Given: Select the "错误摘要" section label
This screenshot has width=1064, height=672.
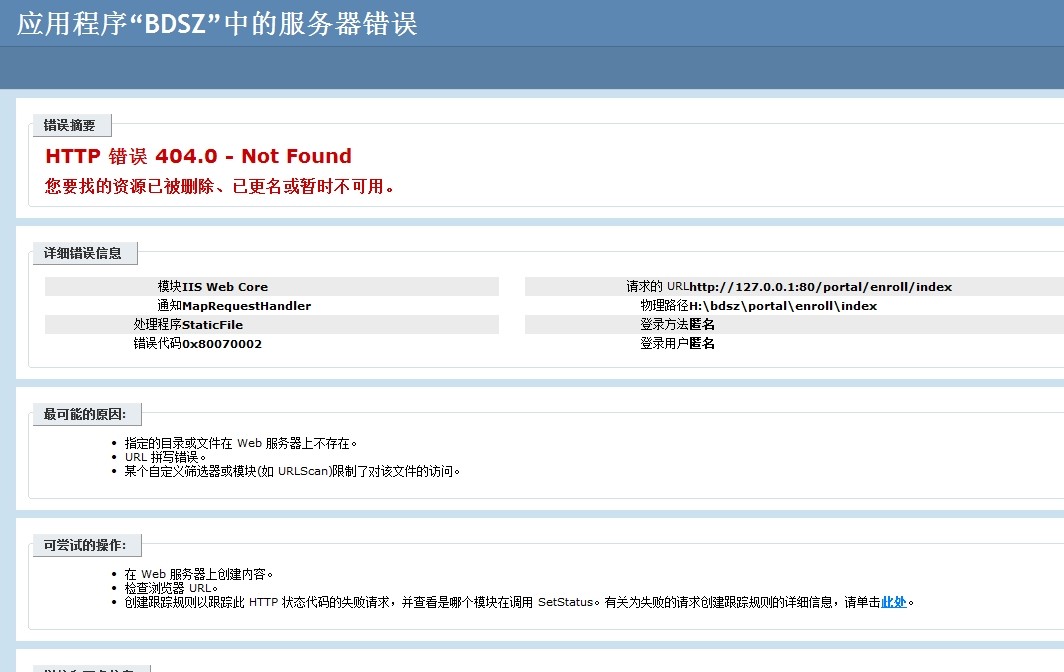Looking at the screenshot, I should tap(70, 125).
